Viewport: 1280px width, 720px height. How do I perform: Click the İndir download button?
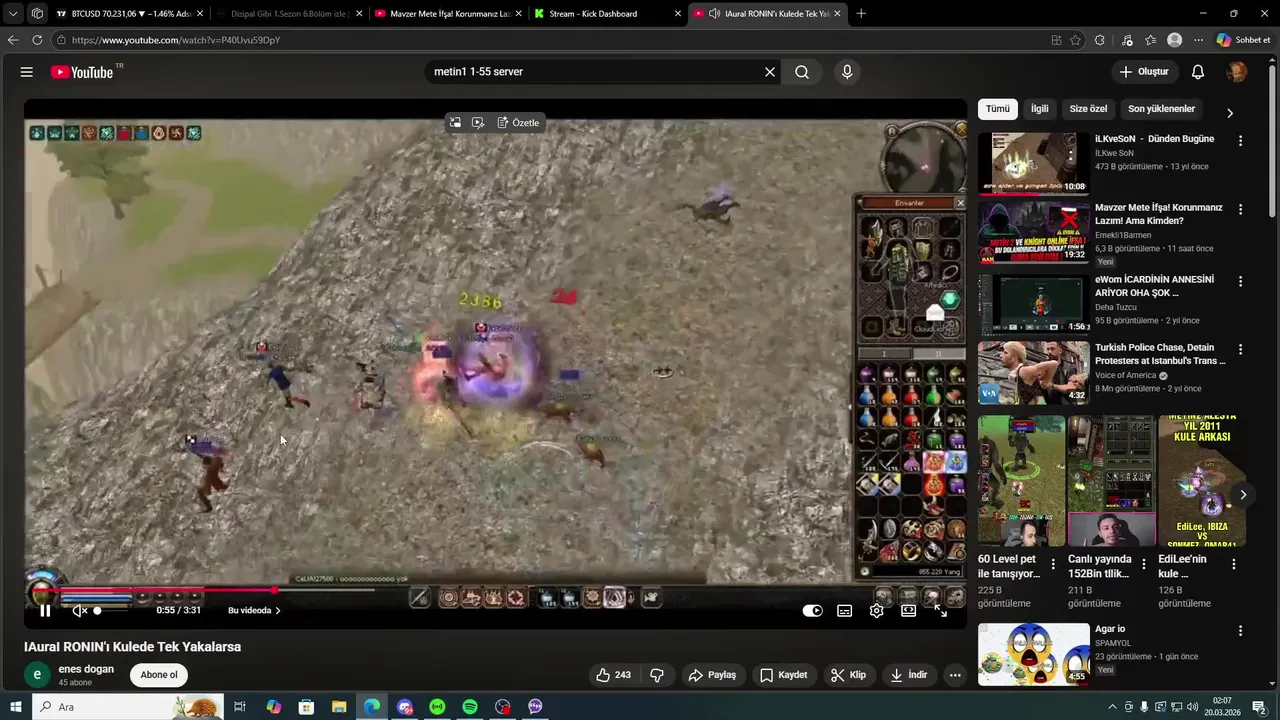click(x=909, y=675)
